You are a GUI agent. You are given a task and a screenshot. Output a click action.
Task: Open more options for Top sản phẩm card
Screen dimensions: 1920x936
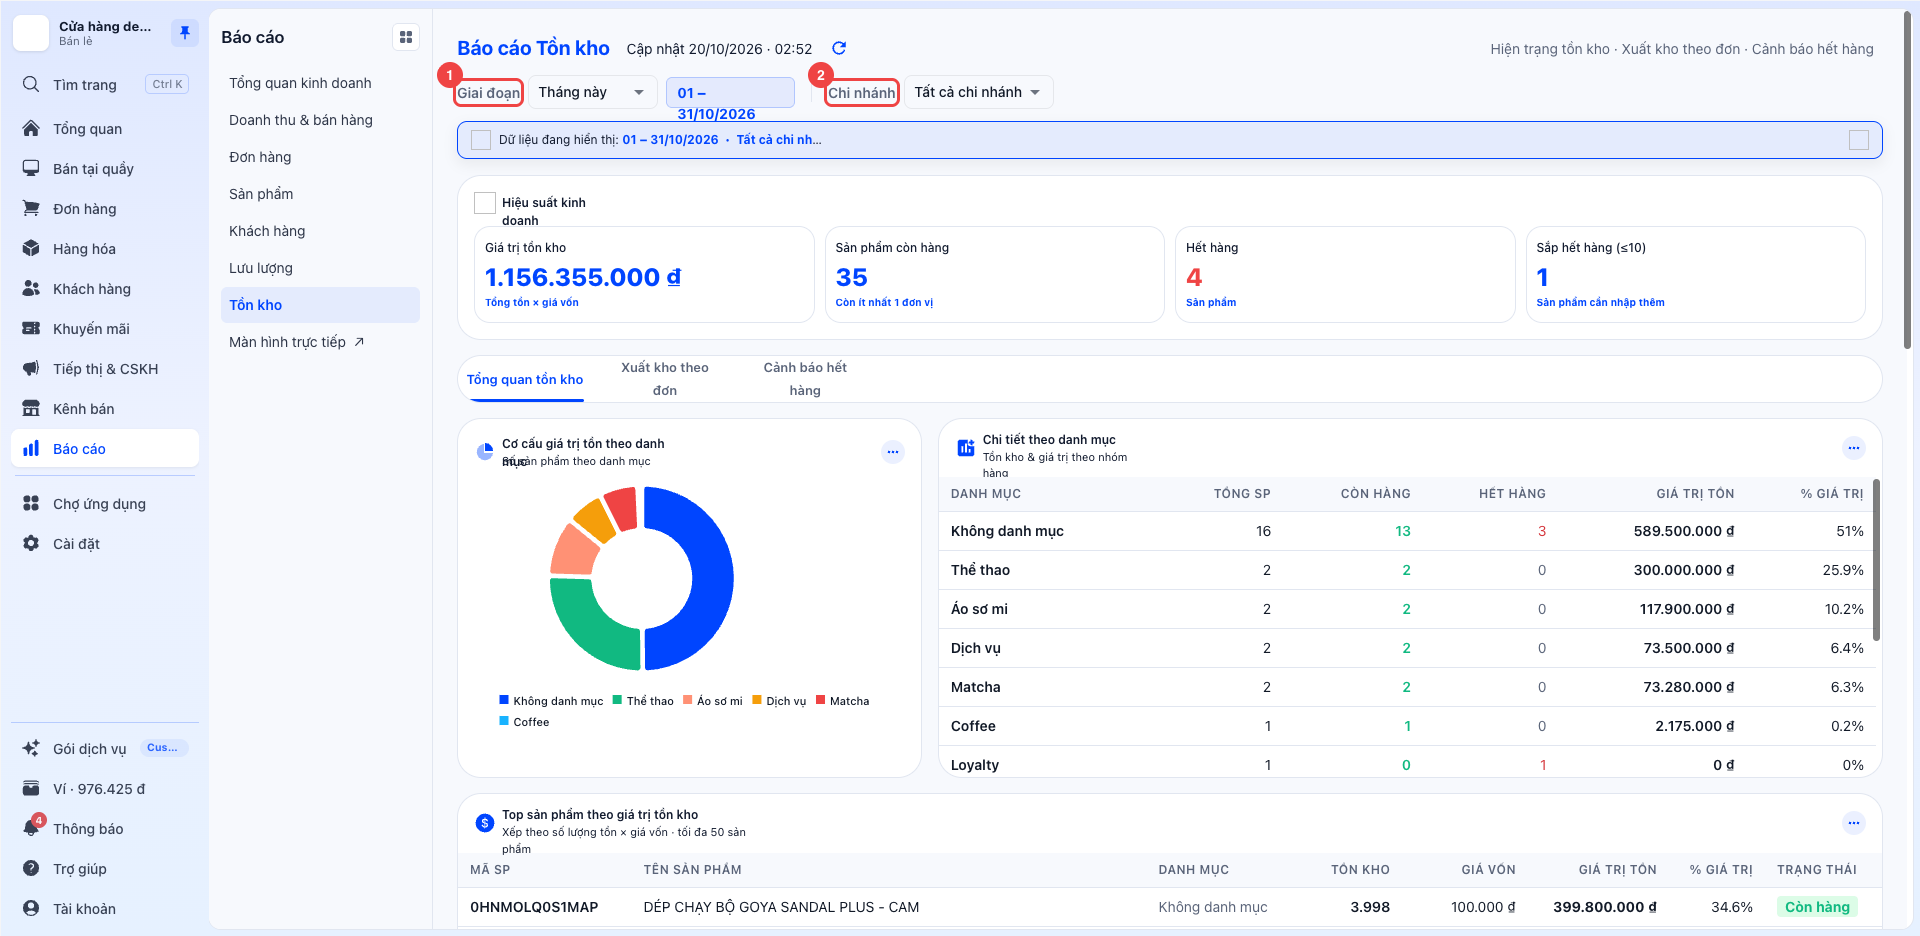click(x=1854, y=823)
